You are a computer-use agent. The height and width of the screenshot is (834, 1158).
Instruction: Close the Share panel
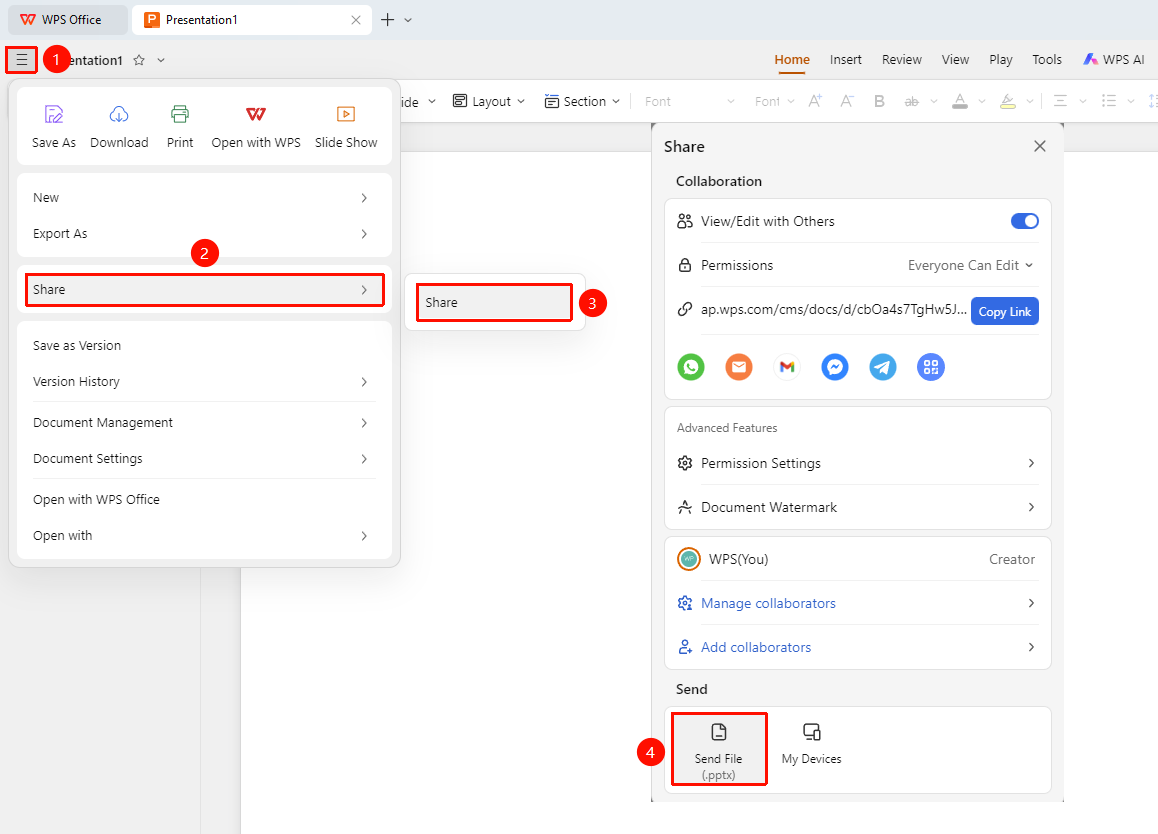[x=1040, y=146]
